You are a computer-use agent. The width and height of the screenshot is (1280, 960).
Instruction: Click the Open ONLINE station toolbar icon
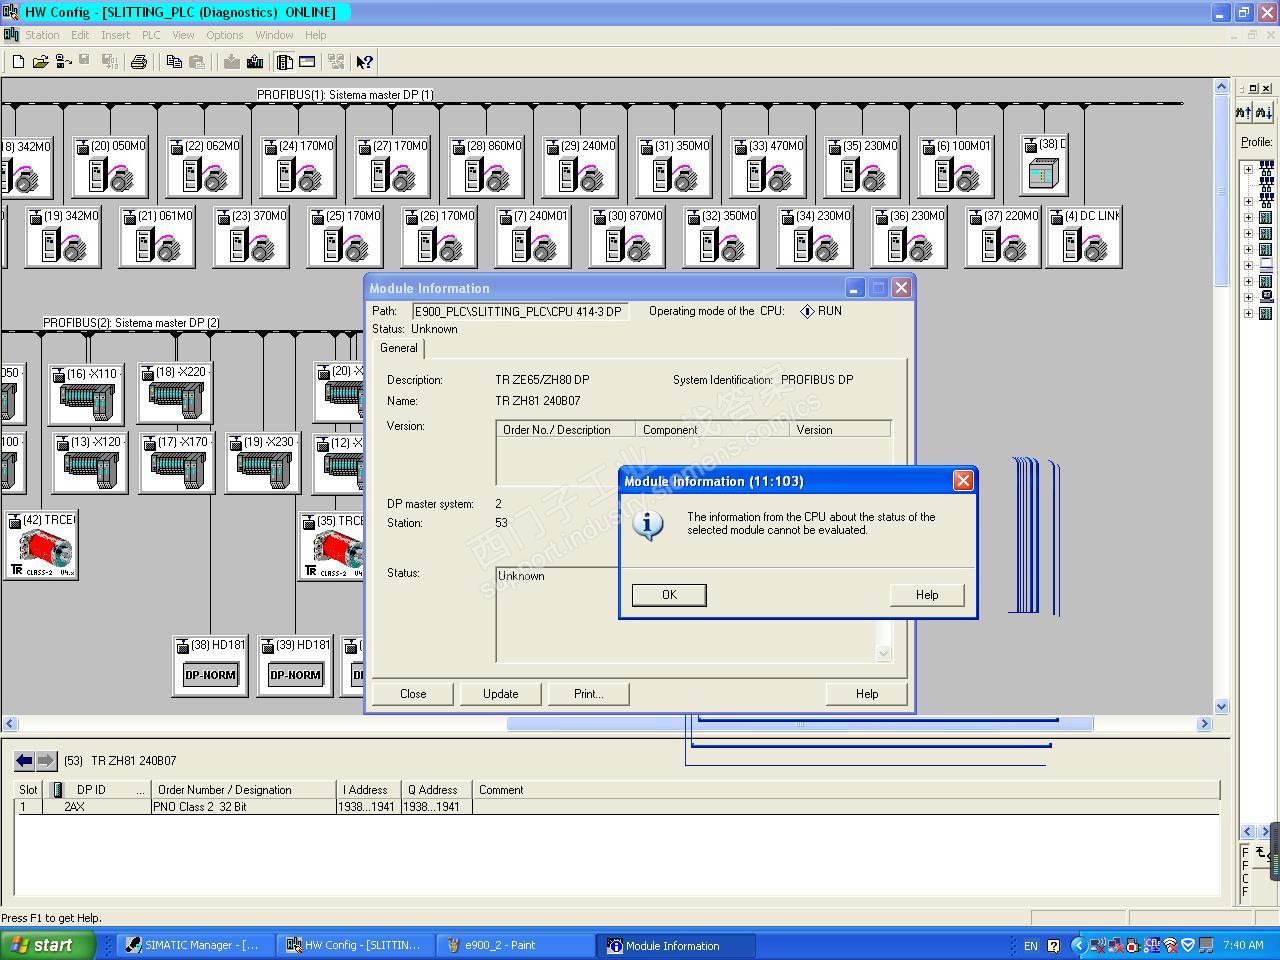point(63,62)
